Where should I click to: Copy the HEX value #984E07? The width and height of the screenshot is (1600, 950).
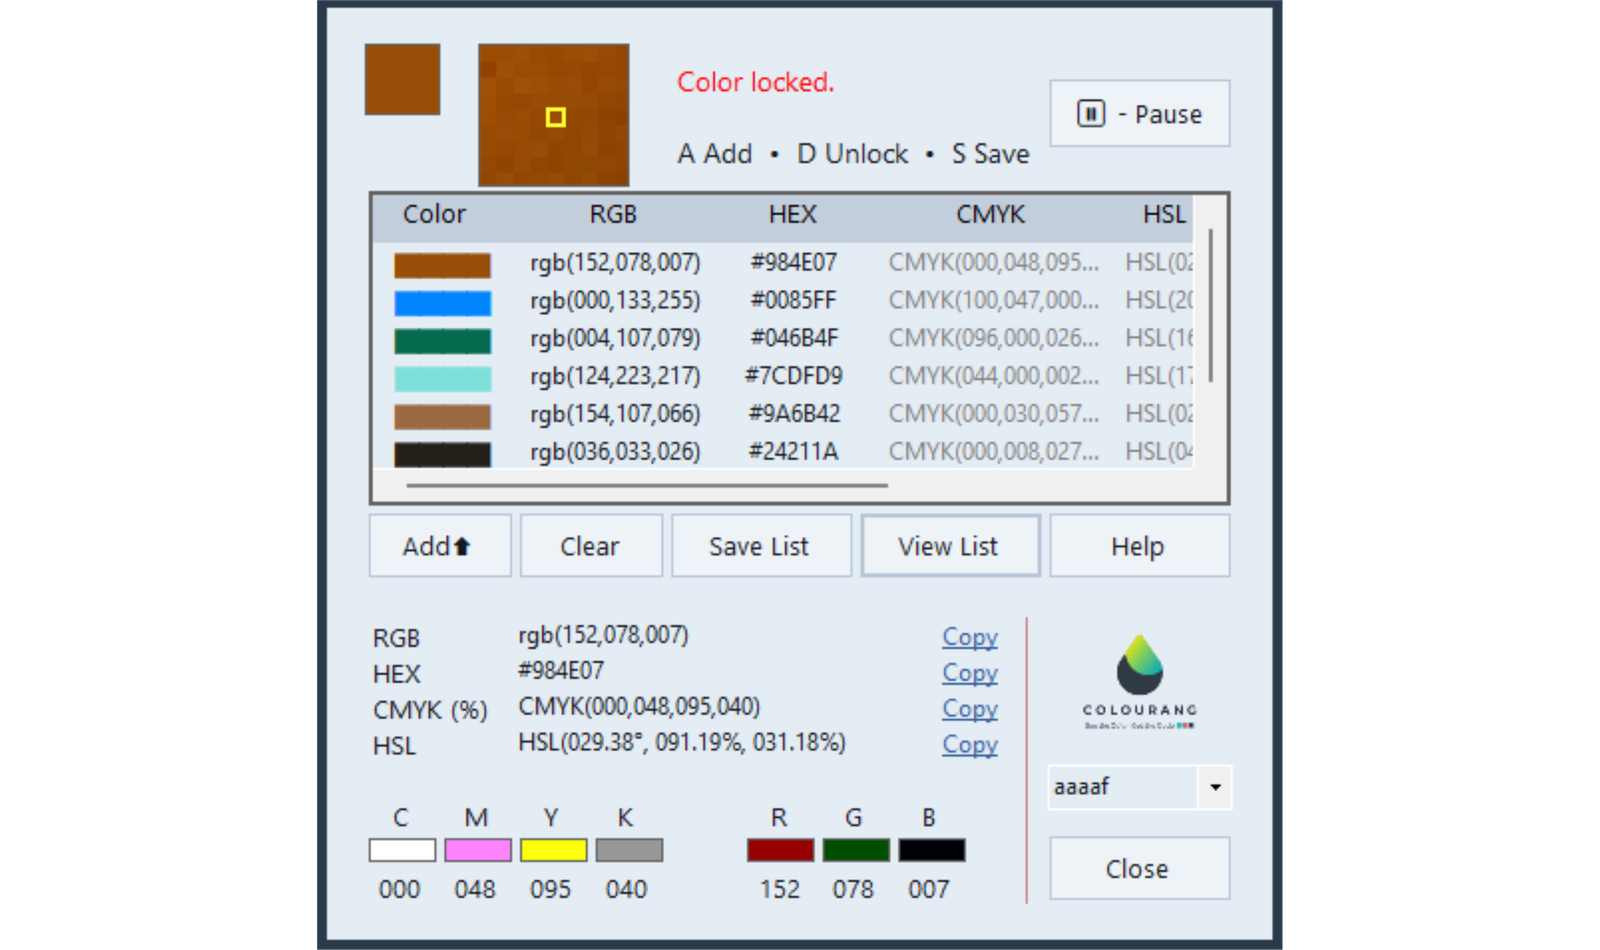(x=970, y=673)
